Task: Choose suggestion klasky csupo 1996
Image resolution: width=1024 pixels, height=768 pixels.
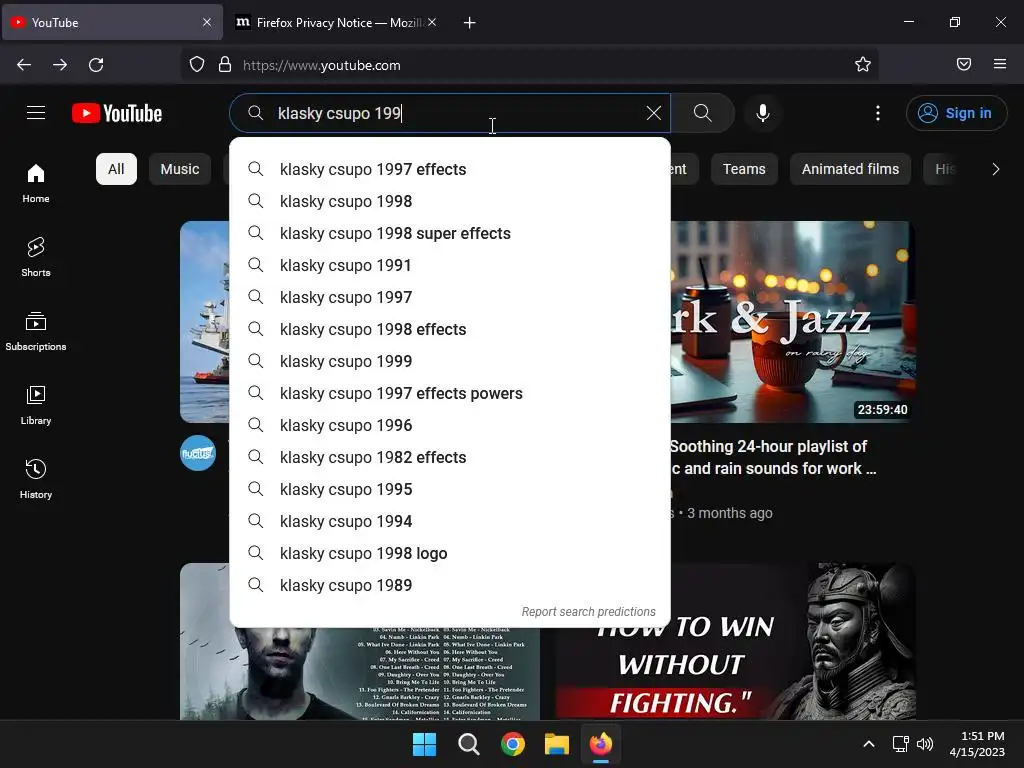Action: (450, 425)
